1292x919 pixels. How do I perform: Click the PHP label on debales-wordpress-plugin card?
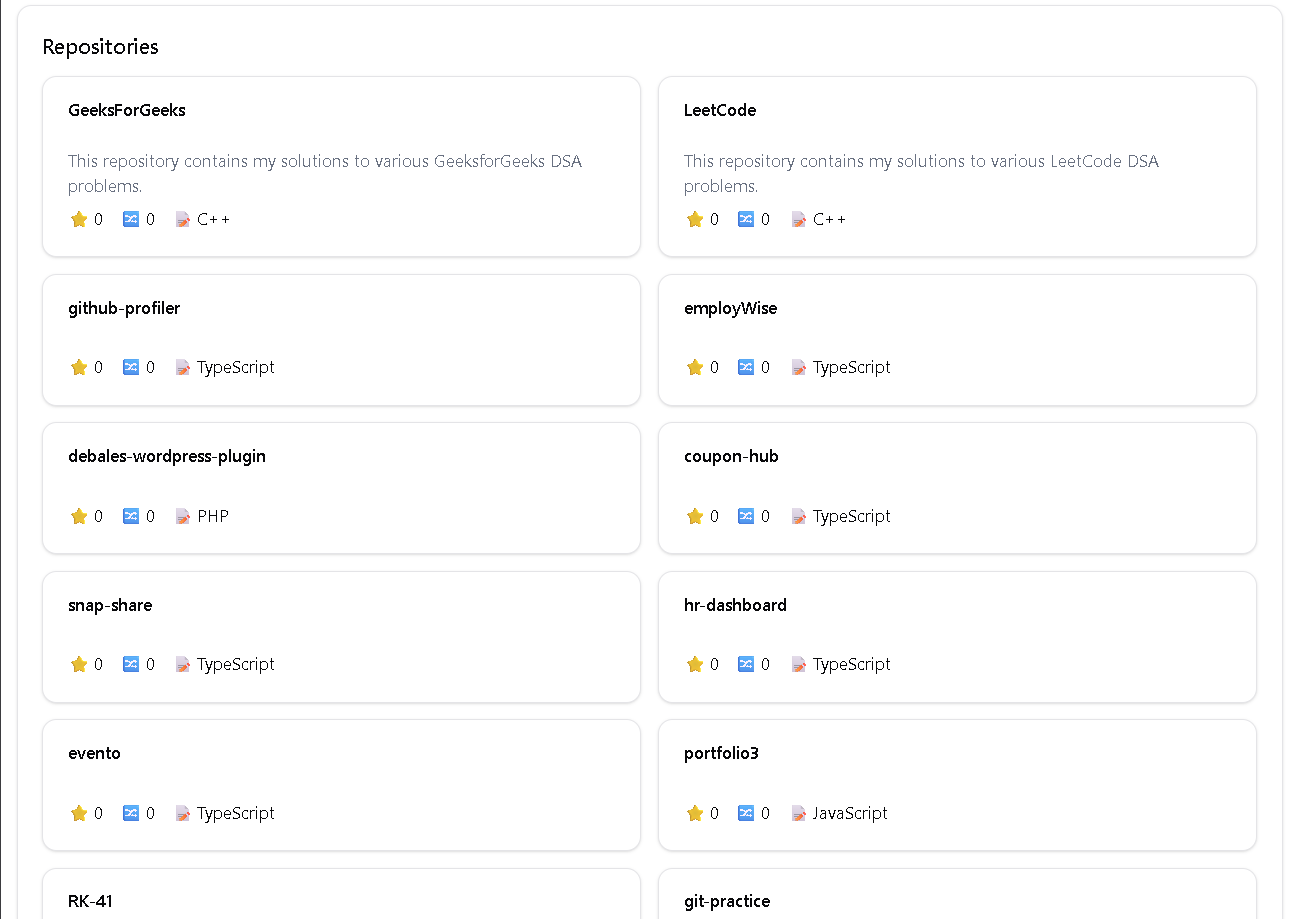(213, 516)
